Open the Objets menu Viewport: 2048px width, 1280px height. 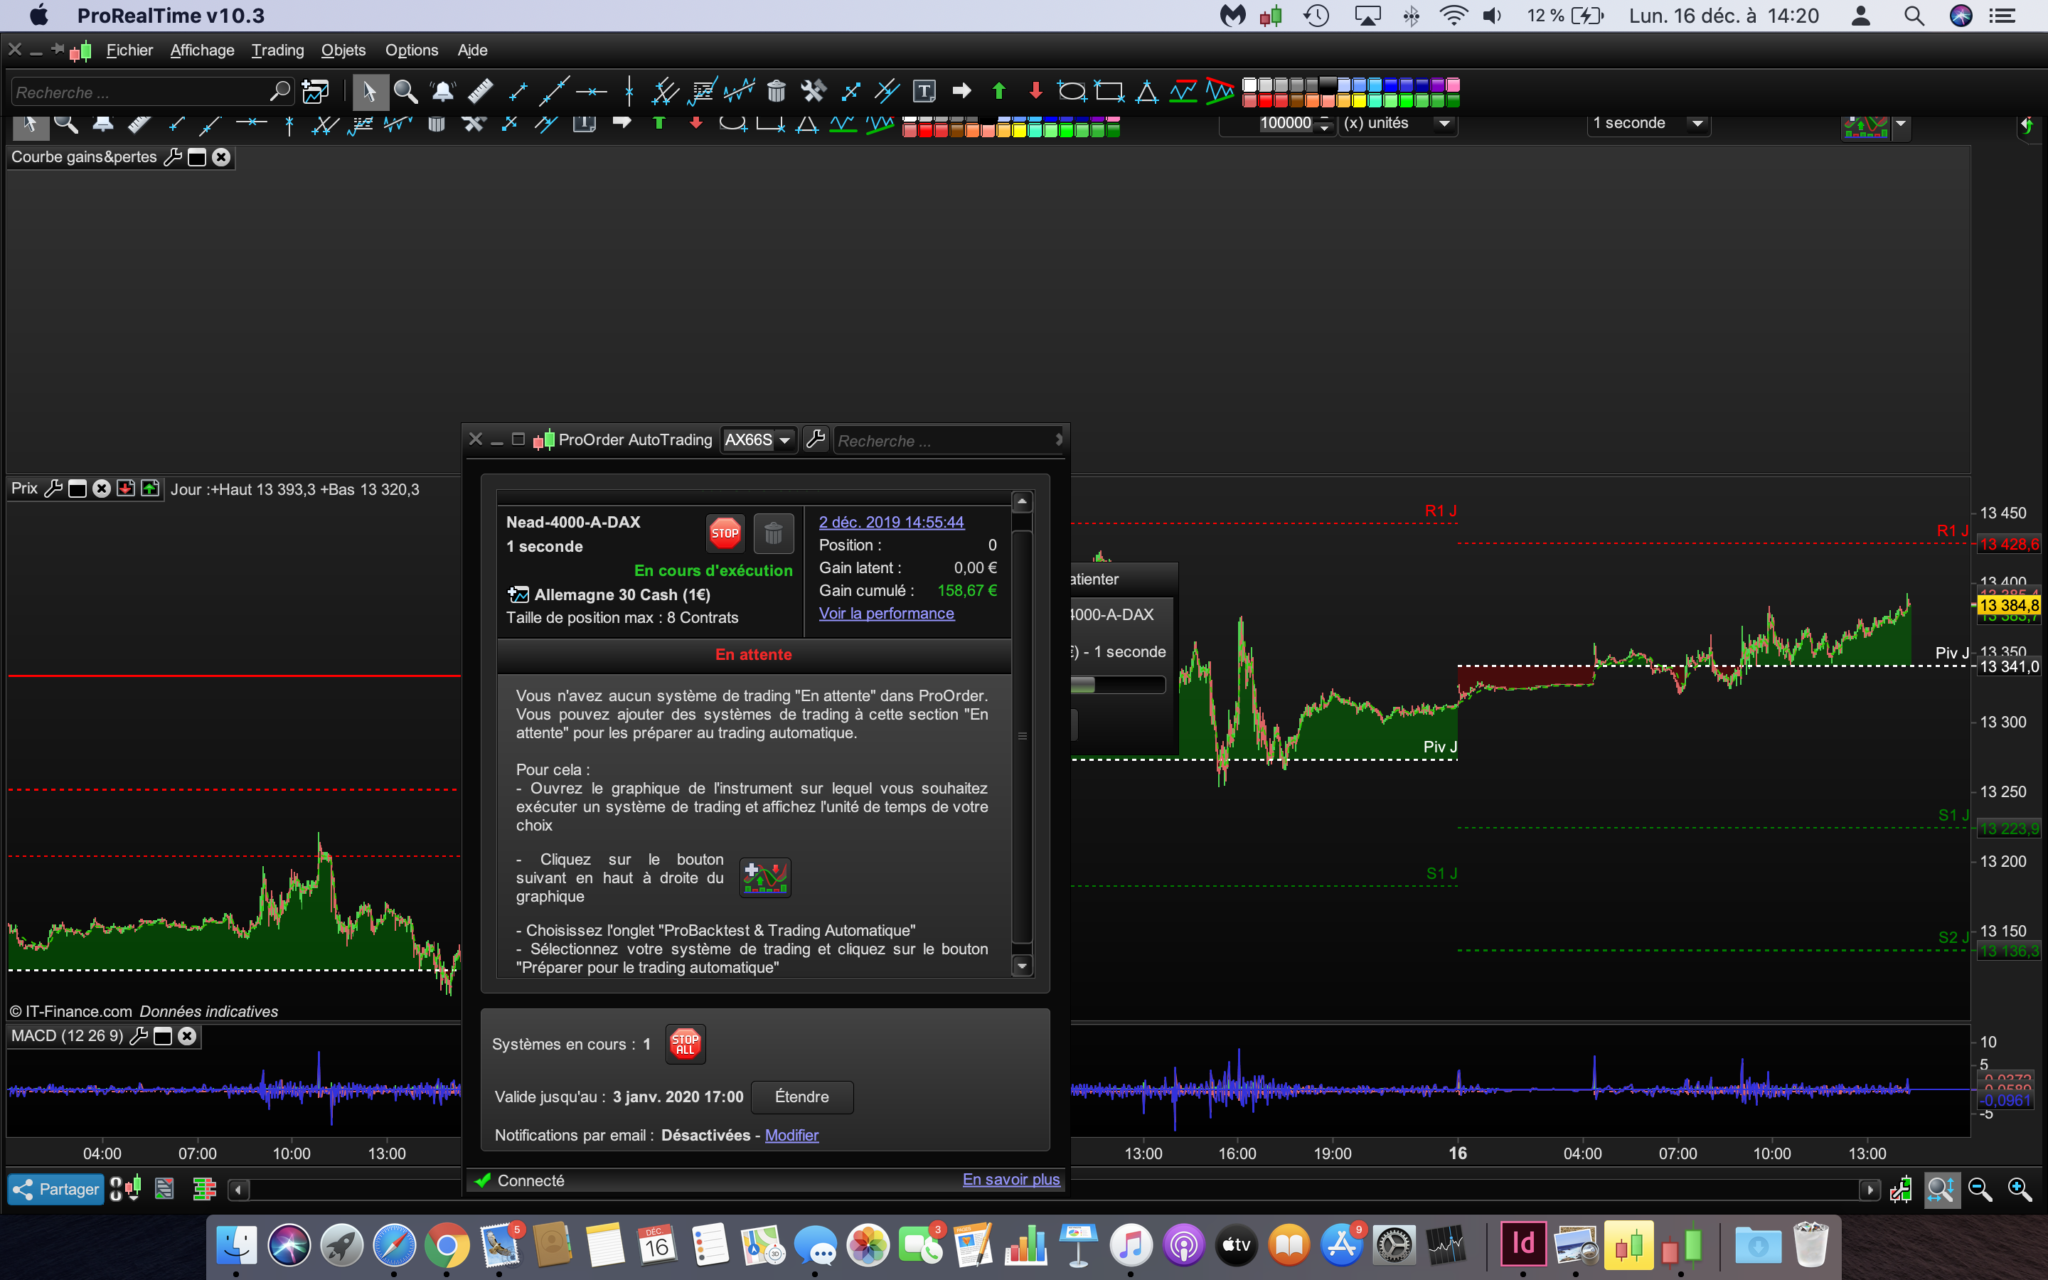point(343,50)
